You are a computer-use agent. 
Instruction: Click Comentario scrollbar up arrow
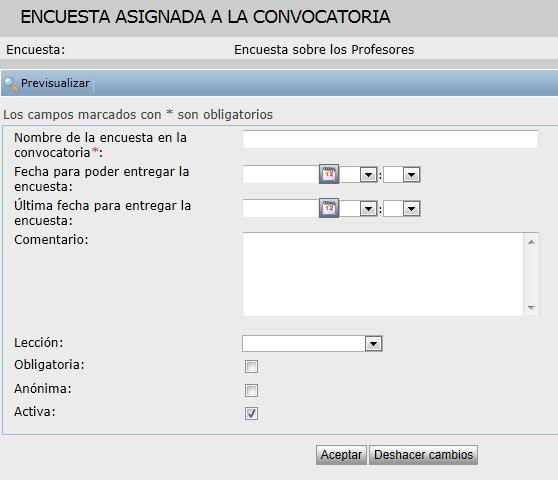[531, 242]
